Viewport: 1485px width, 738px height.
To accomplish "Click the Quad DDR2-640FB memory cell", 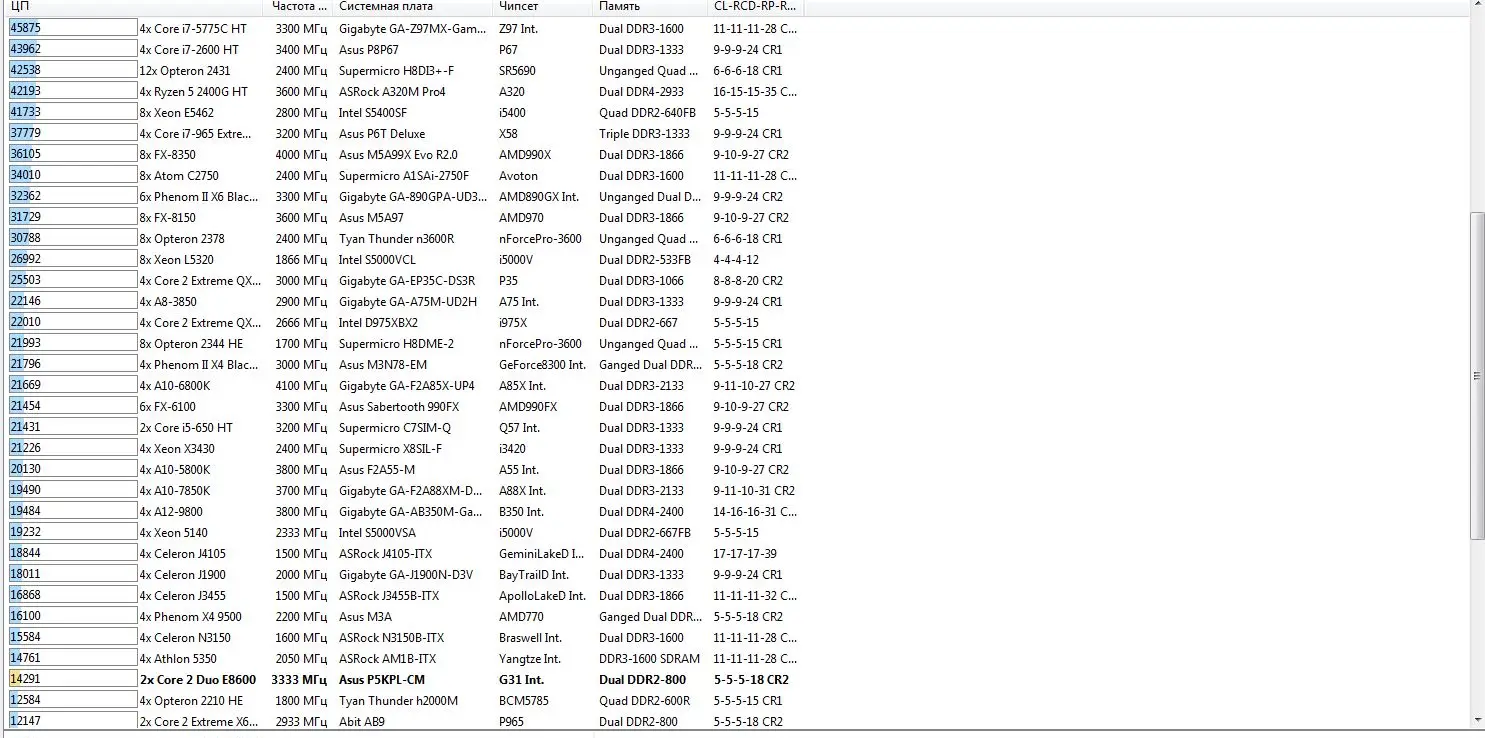I will [x=647, y=113].
